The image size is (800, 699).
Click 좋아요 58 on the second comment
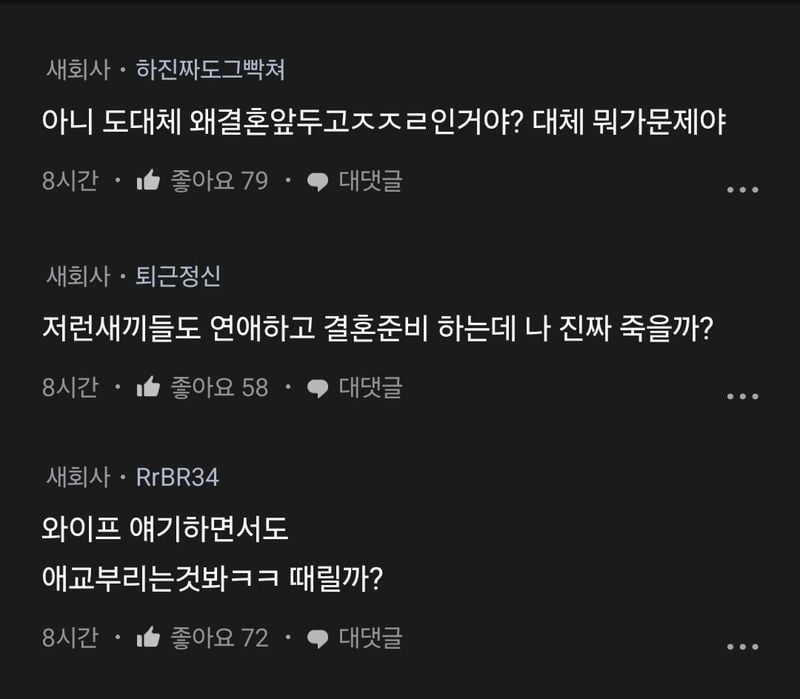coord(216,388)
